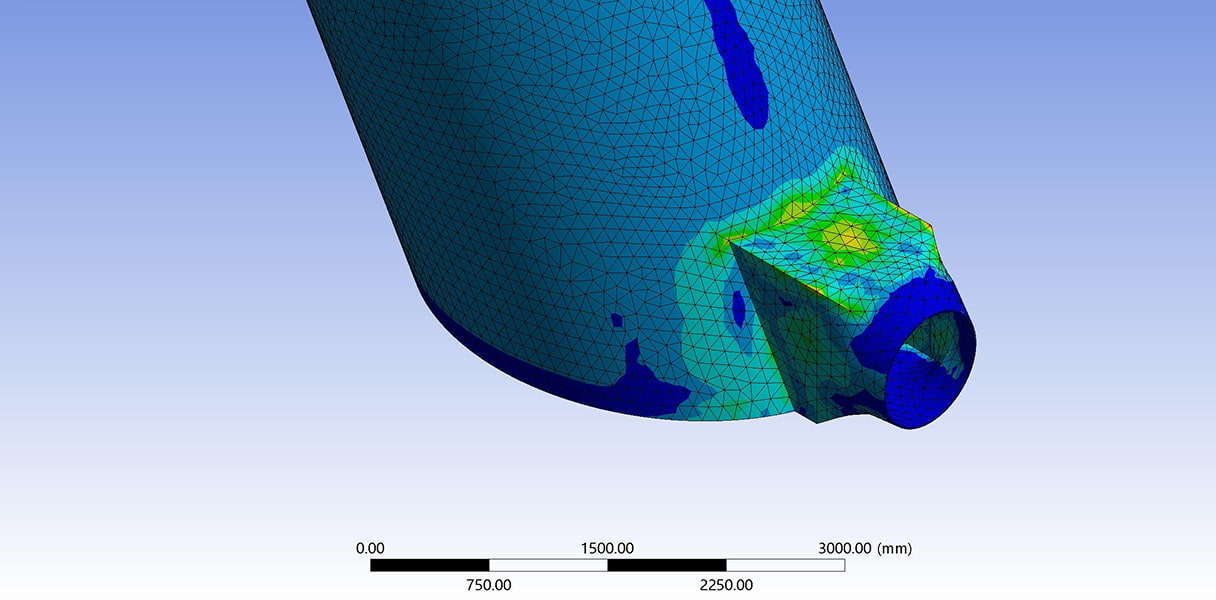Click the 2250.00 label under the scale bar

(x=727, y=584)
